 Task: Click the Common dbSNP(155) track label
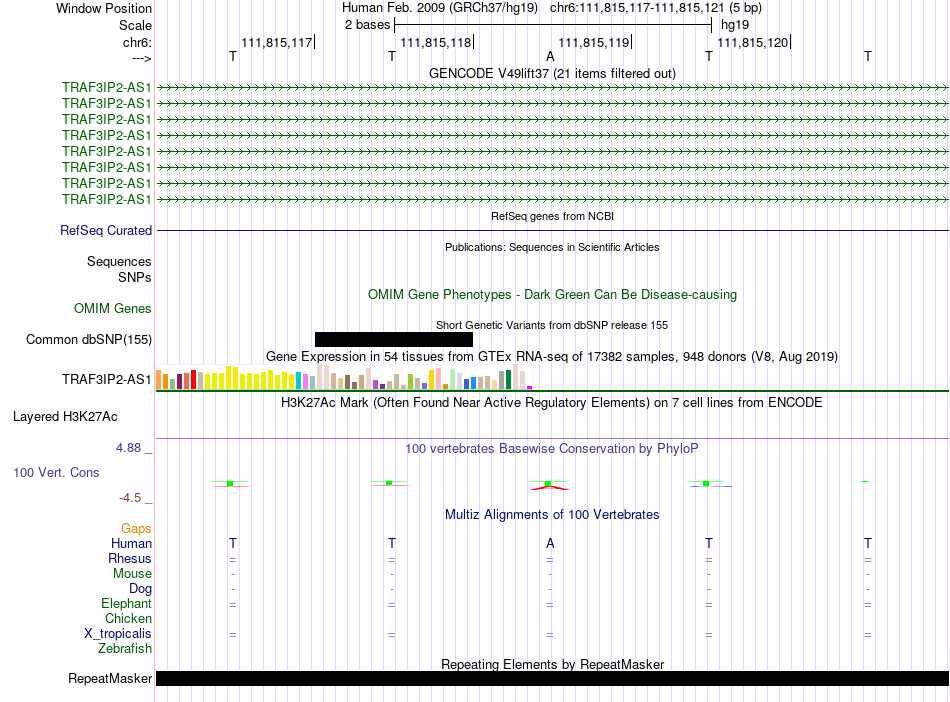click(x=89, y=339)
